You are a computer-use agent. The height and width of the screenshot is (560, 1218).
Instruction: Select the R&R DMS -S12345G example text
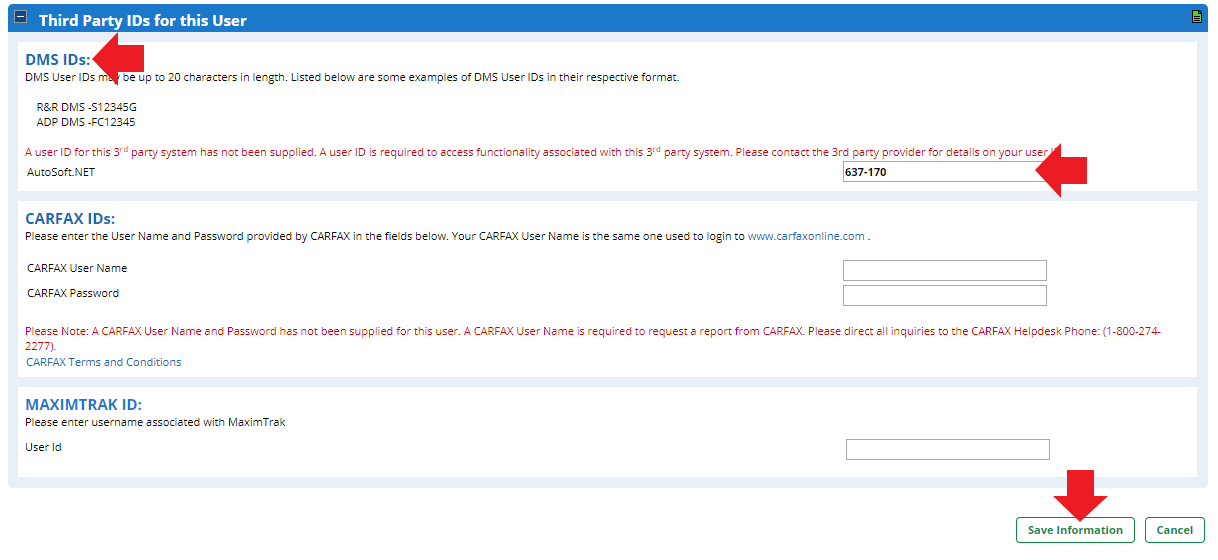87,106
